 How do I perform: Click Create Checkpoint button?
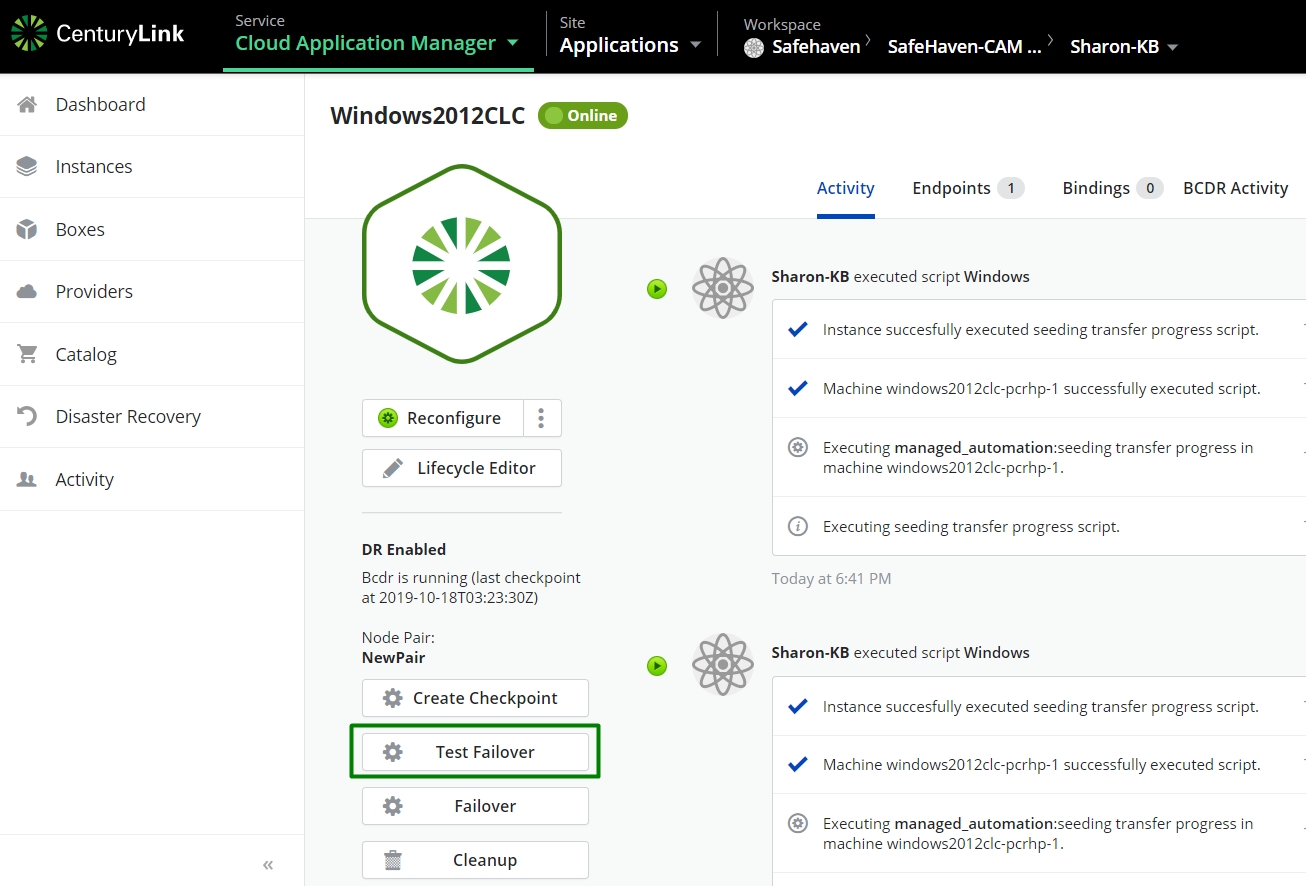[x=475, y=698]
